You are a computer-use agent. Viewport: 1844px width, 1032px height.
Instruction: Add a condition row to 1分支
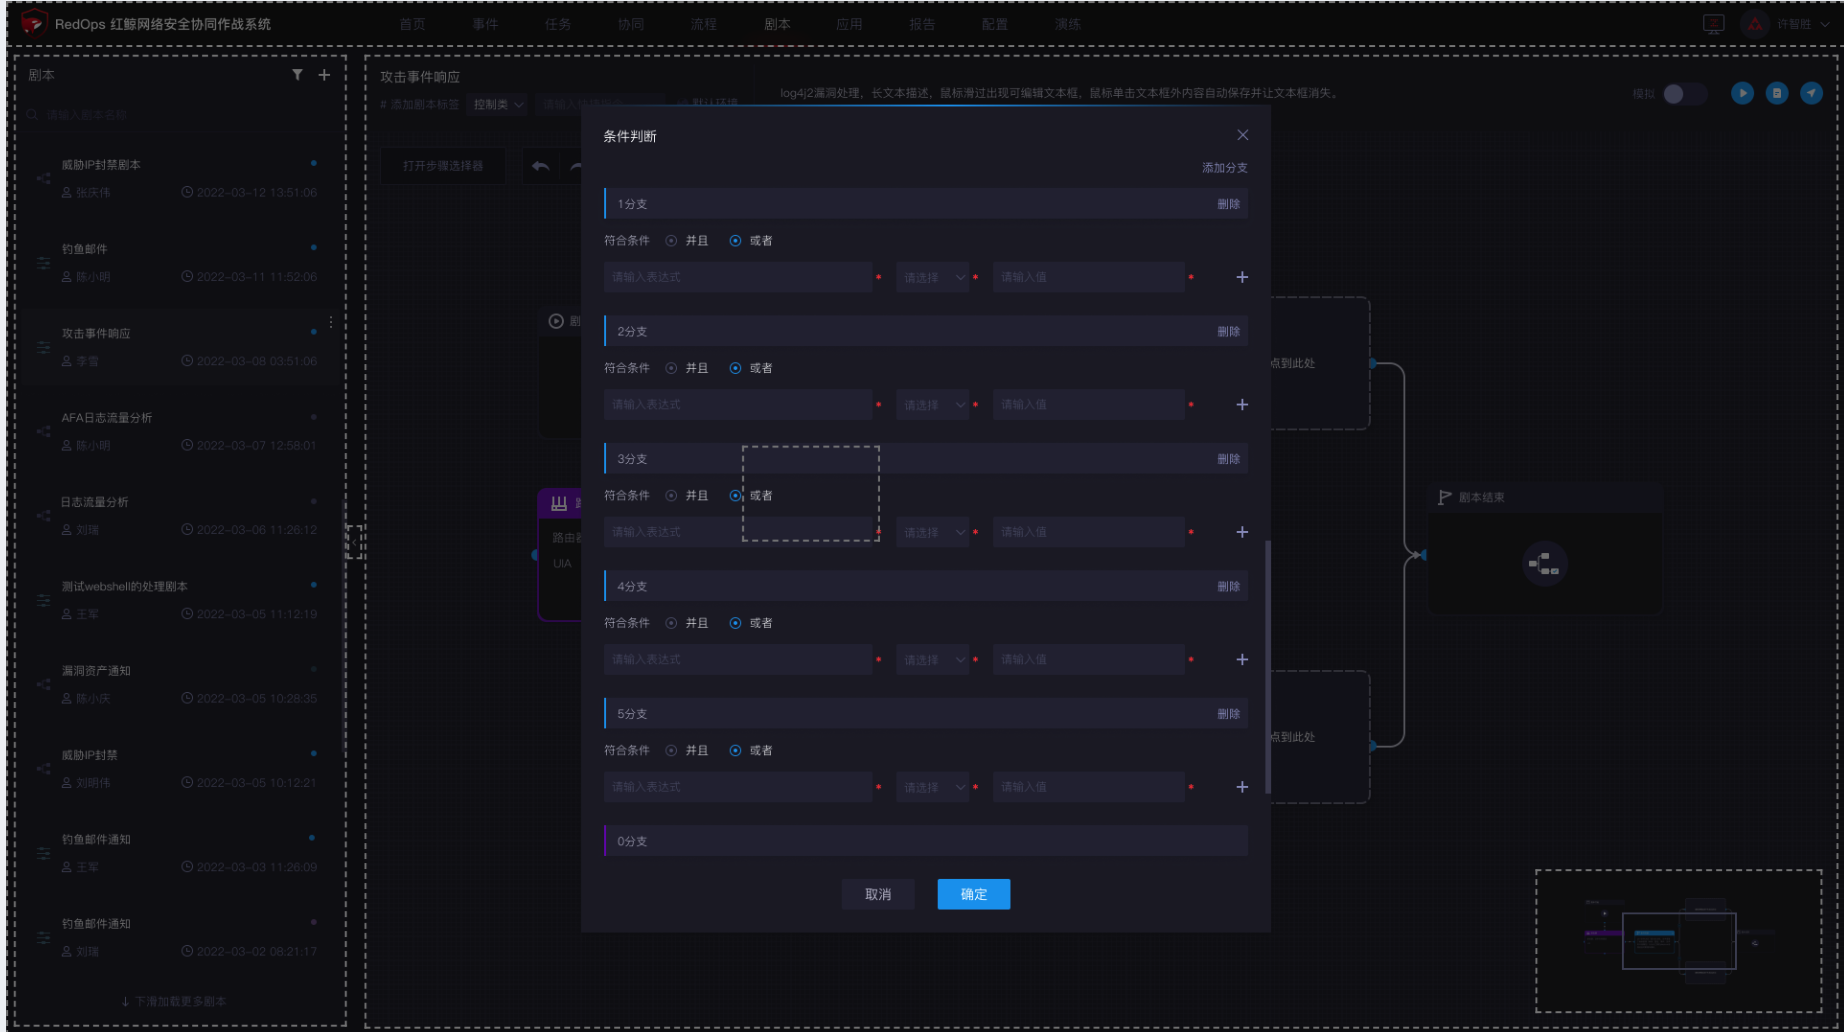[x=1242, y=277]
